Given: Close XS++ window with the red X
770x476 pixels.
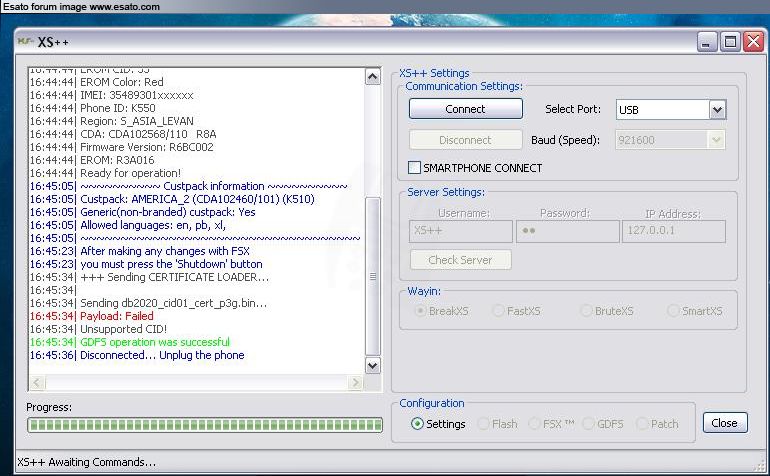Looking at the screenshot, I should [753, 42].
